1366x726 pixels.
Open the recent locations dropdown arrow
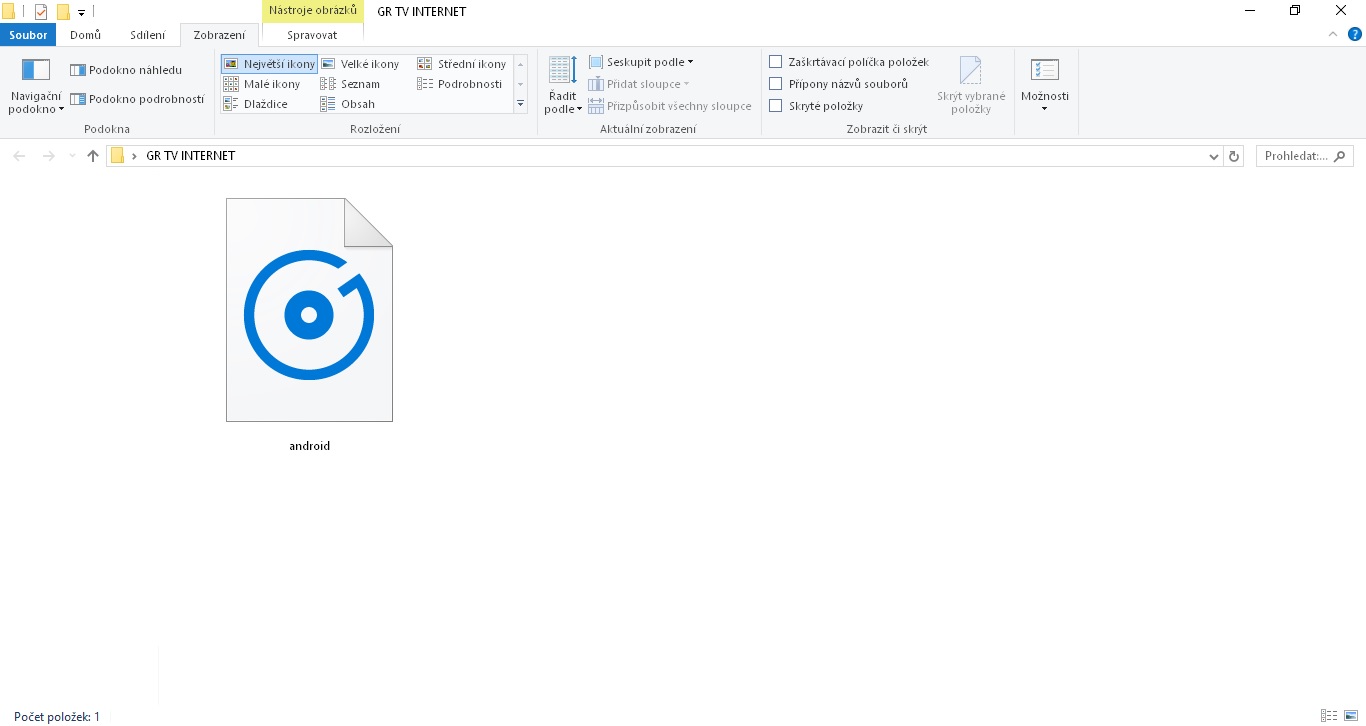(72, 156)
